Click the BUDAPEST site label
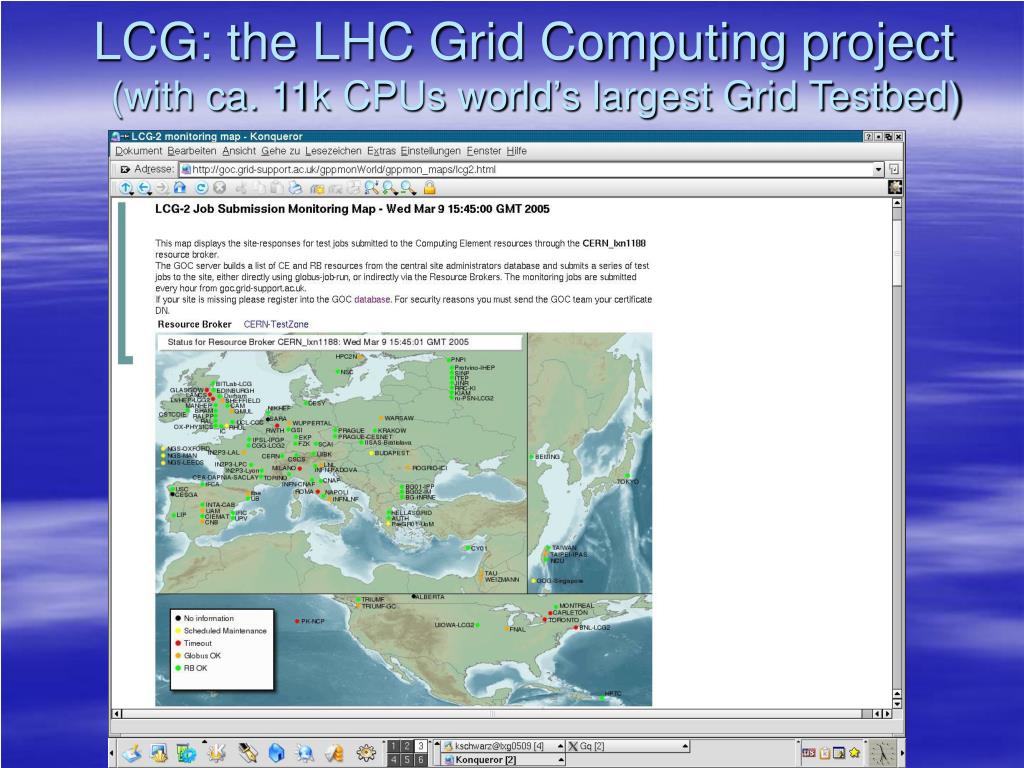Screen dimensions: 1024x768 [x=392, y=453]
